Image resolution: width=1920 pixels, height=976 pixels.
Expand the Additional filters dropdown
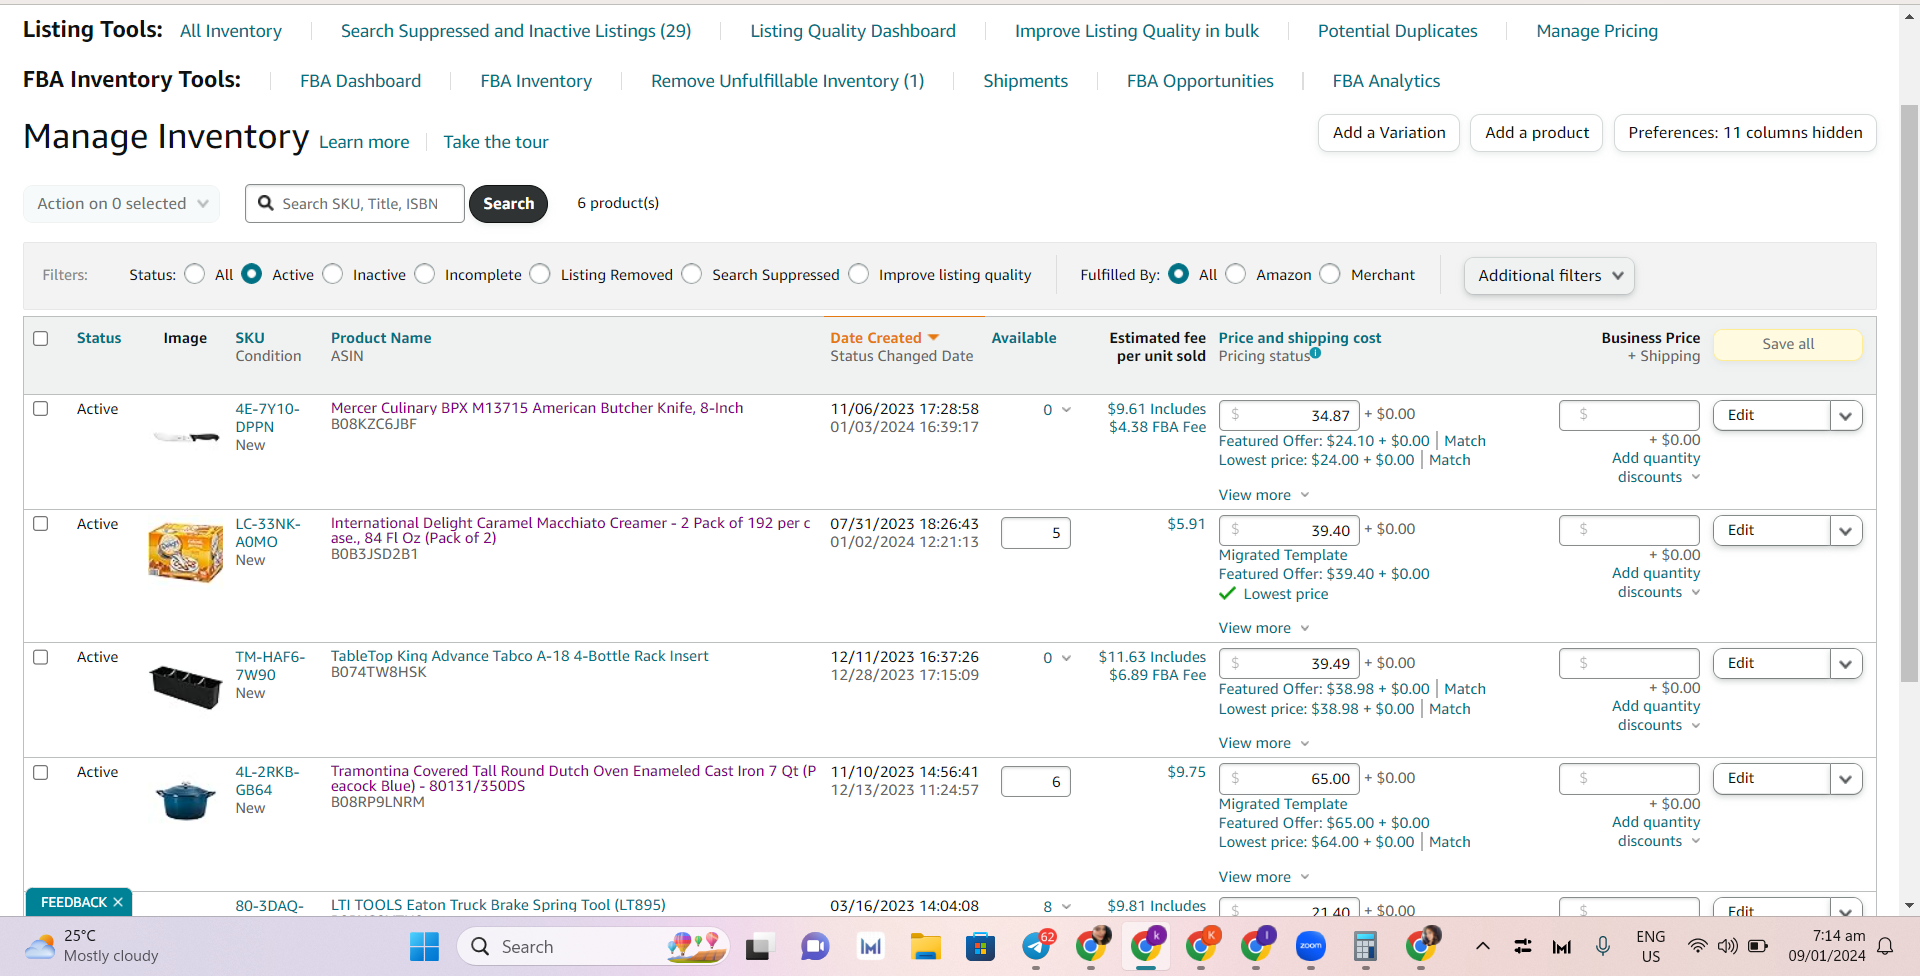click(x=1549, y=275)
